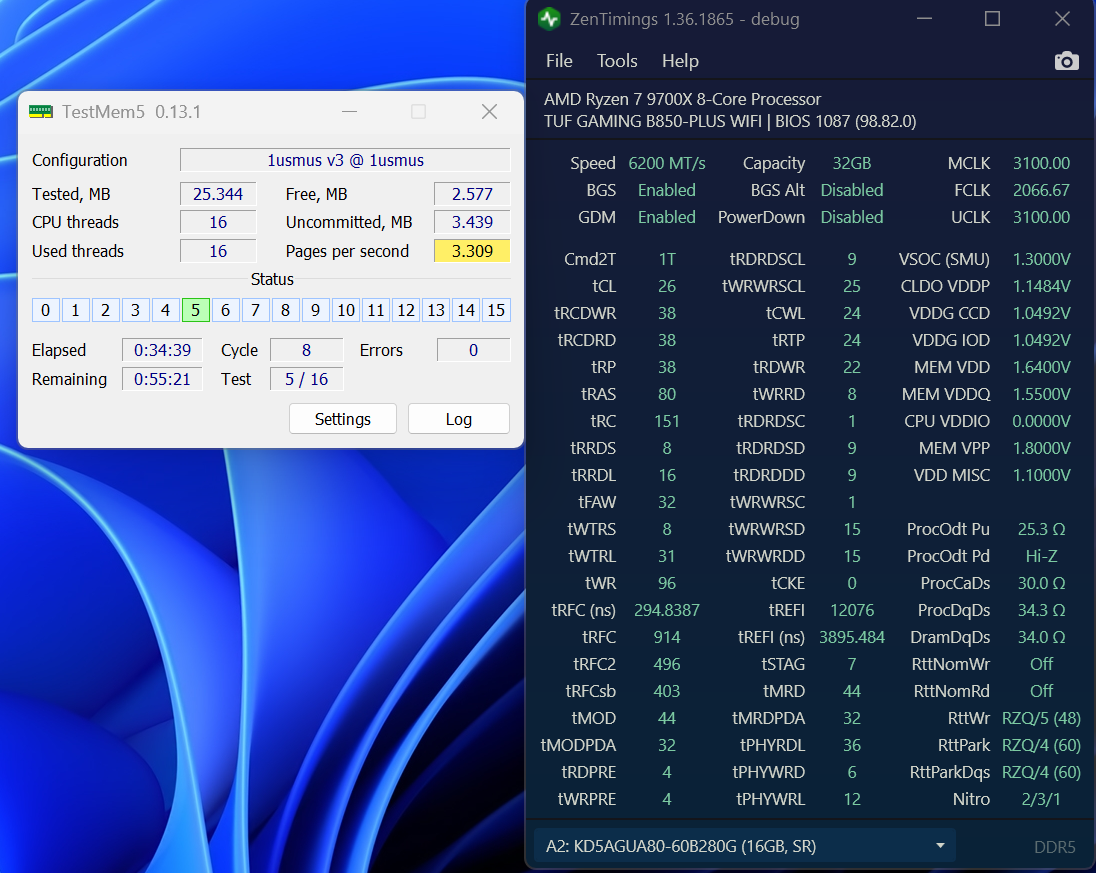Click the tREFI (ns) value 3895.484
Viewport: 1096px width, 873px height.
coord(851,637)
